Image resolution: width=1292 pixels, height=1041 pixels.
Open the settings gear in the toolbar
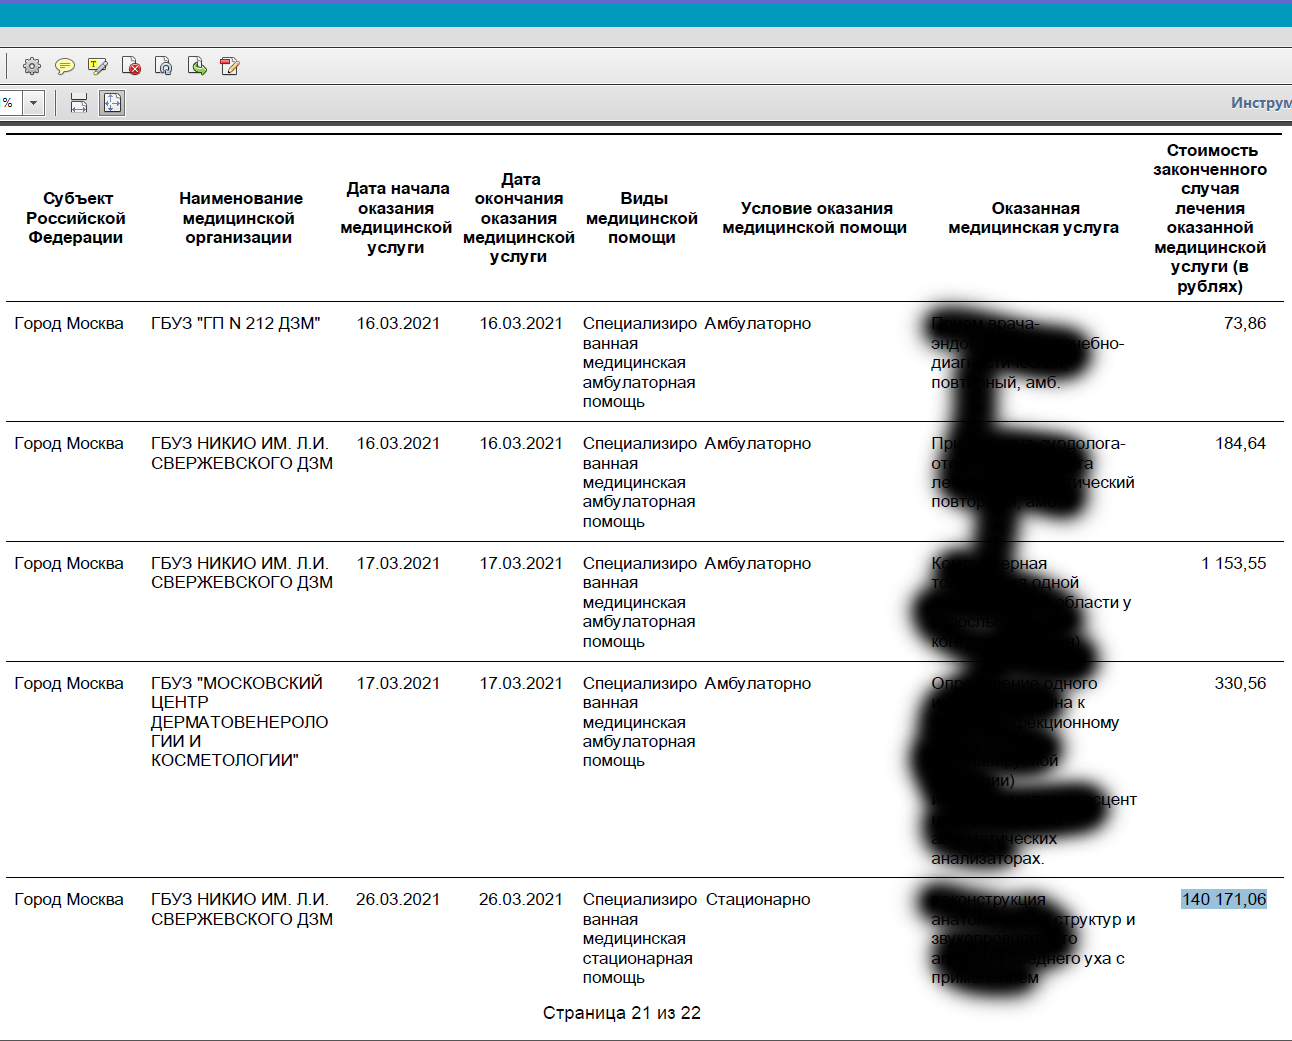click(x=32, y=66)
